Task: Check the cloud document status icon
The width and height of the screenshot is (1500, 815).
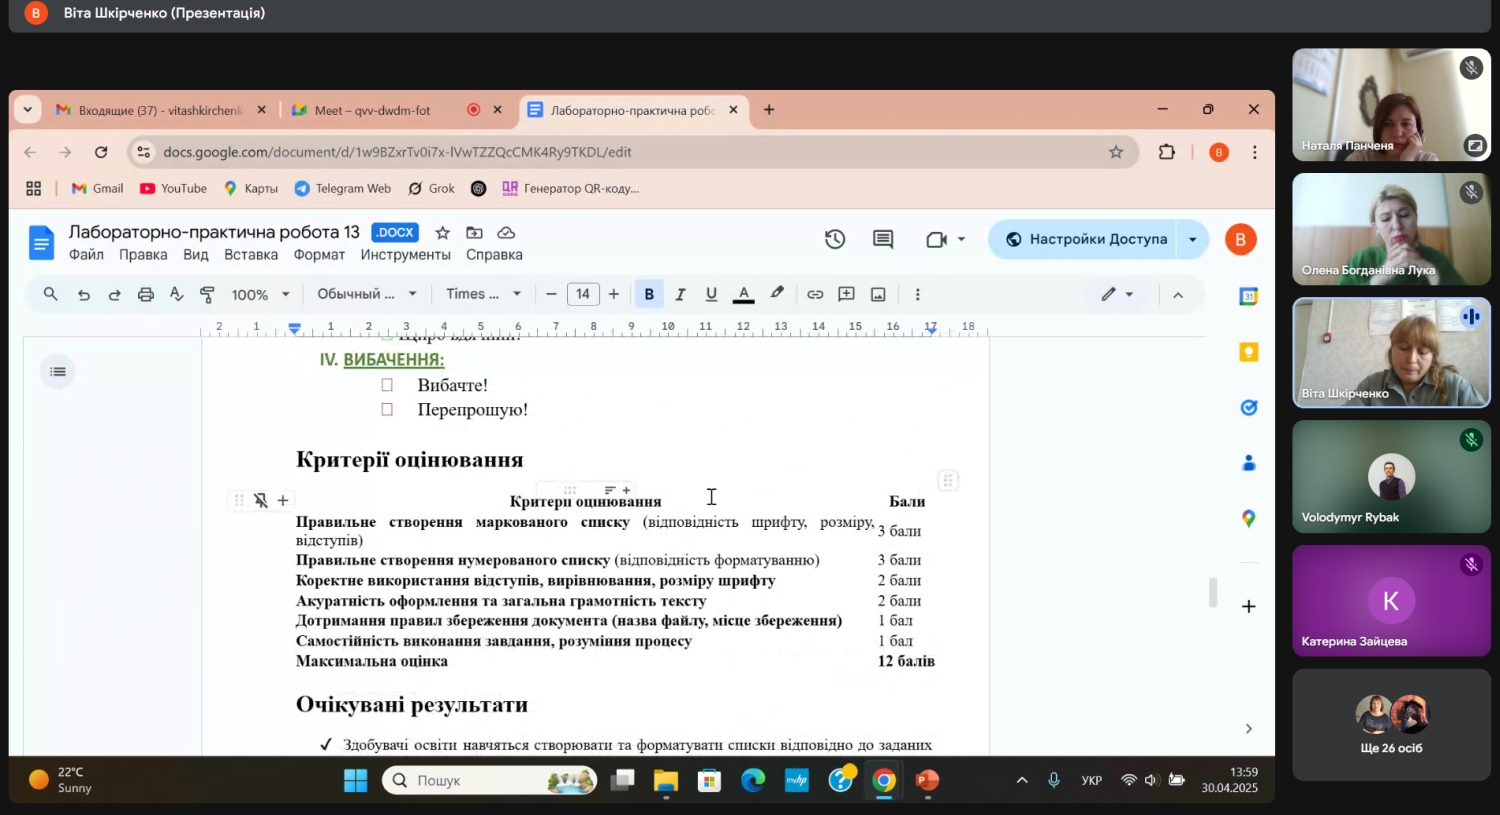Action: point(506,232)
